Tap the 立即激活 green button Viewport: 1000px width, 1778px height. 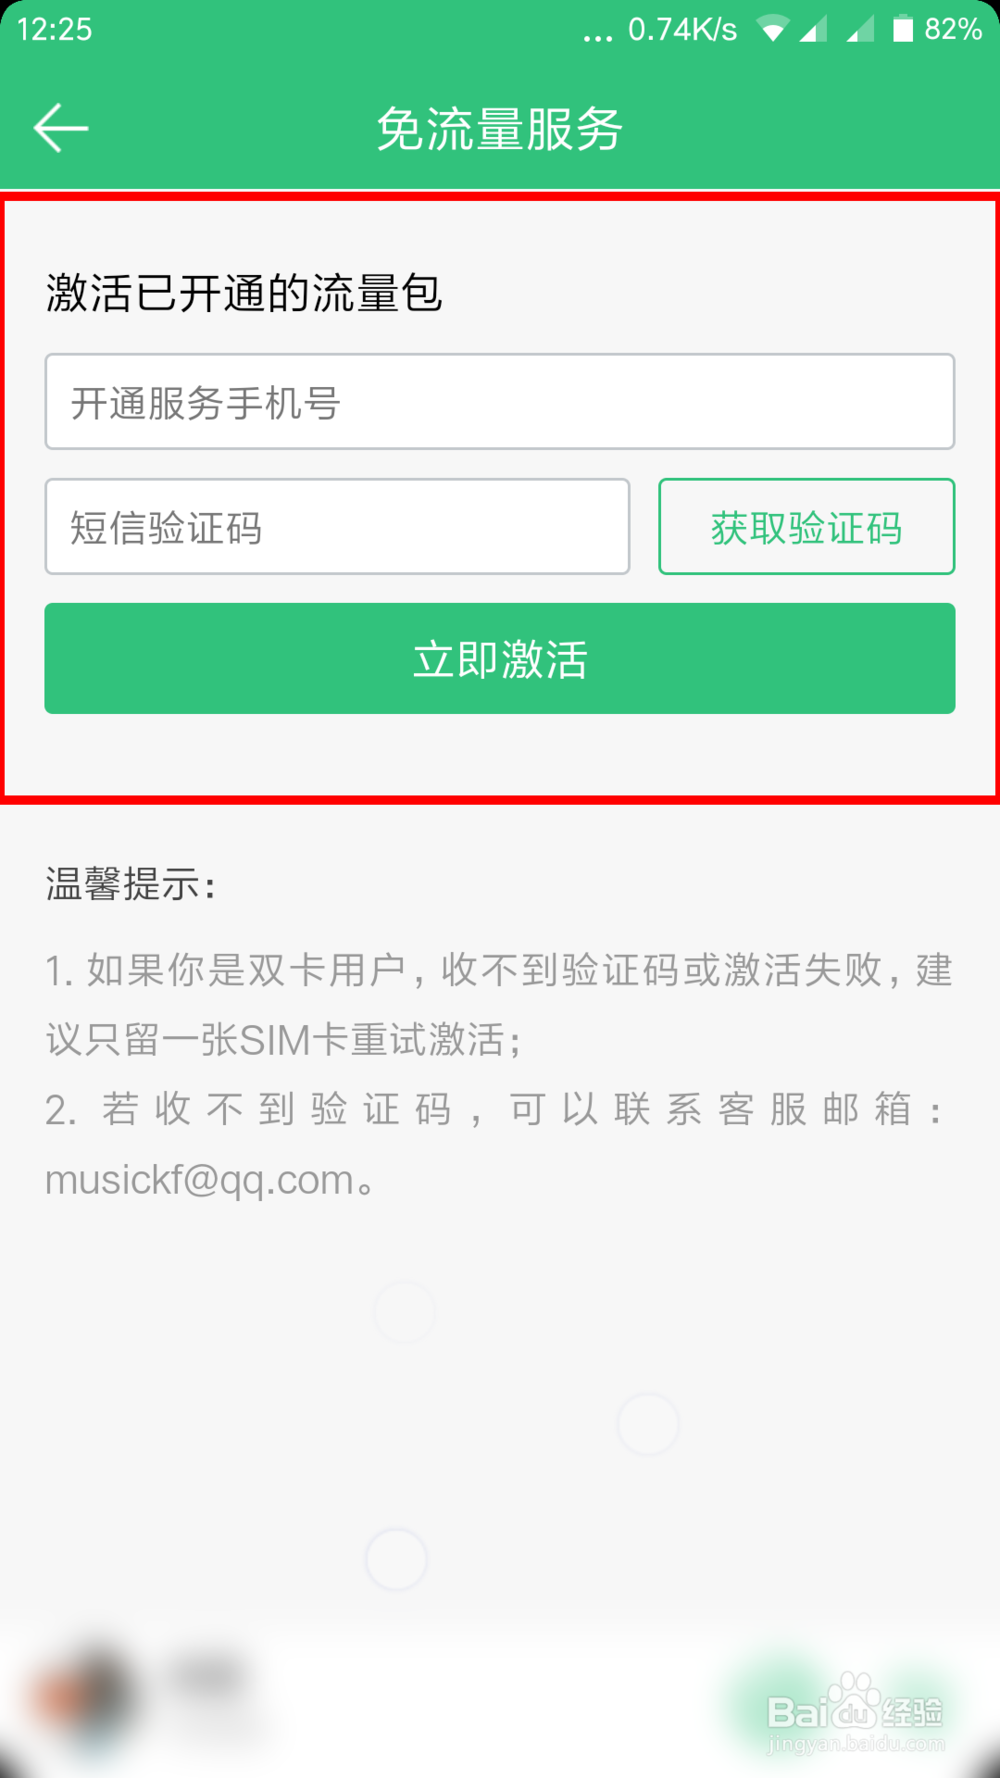500,658
